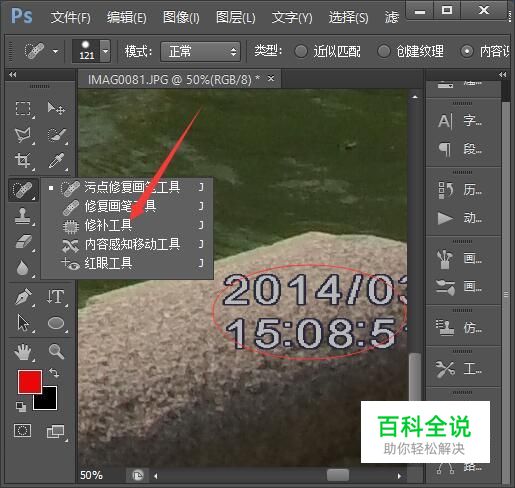Choose 内容感知移动工具 from the flyout
This screenshot has height=488, width=515.
(127, 244)
